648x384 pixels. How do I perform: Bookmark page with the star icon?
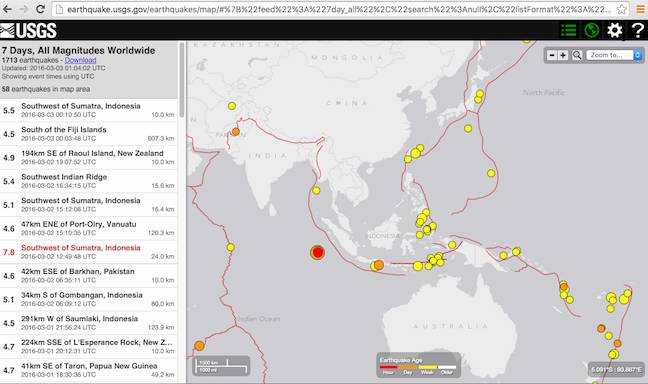(x=621, y=9)
